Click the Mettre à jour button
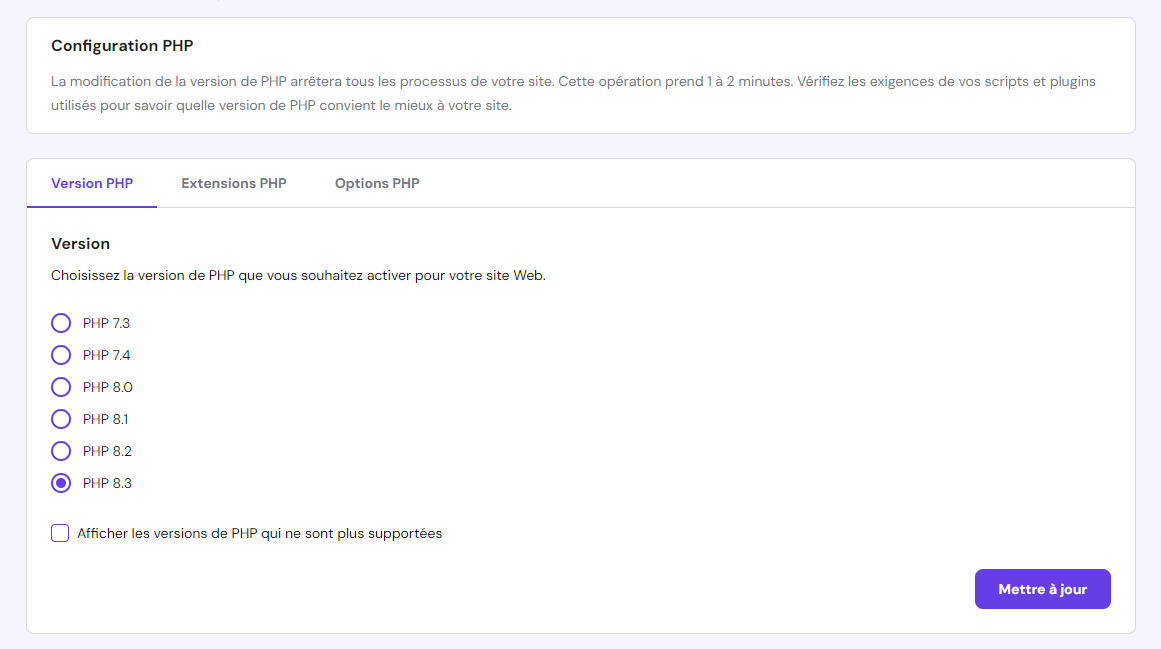Screen dimensions: 1161x649 tap(1042, 589)
